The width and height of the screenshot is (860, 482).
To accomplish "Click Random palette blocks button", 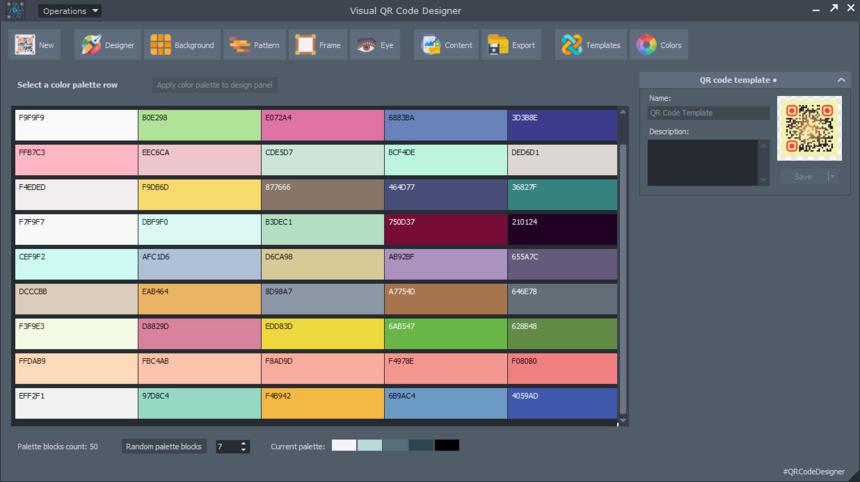I will [164, 446].
